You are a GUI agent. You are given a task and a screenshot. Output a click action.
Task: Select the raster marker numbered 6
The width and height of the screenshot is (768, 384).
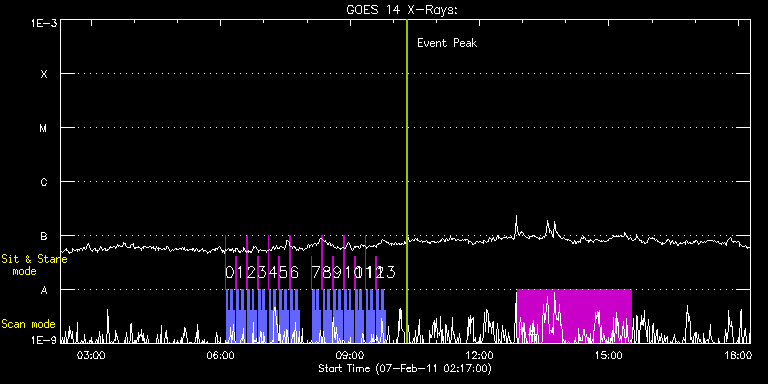294,272
